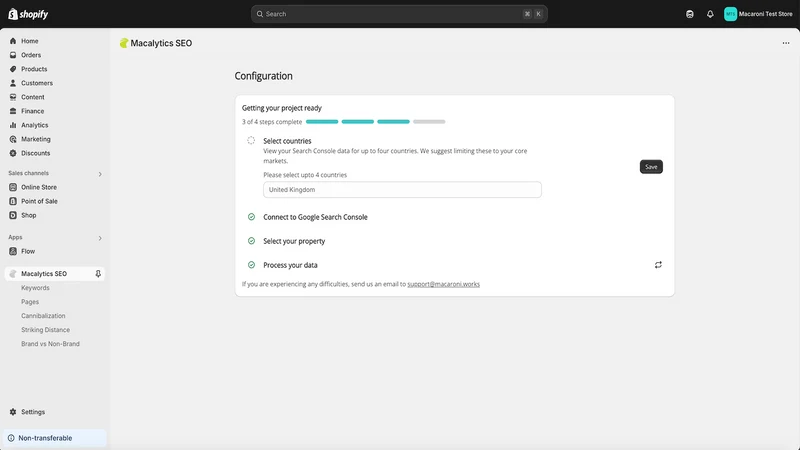Click the Non-transferable badge

55,438
